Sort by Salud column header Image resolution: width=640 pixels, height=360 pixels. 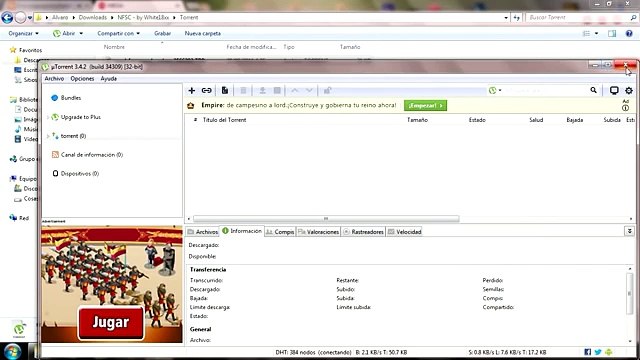[536, 120]
